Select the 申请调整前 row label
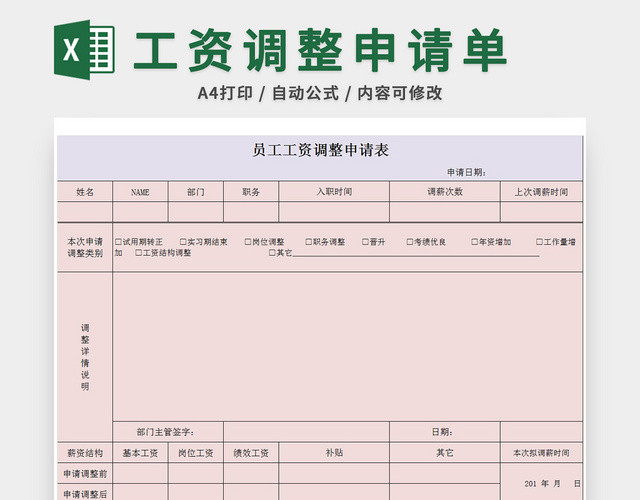Viewport: 640px width, 500px height. tap(85, 473)
